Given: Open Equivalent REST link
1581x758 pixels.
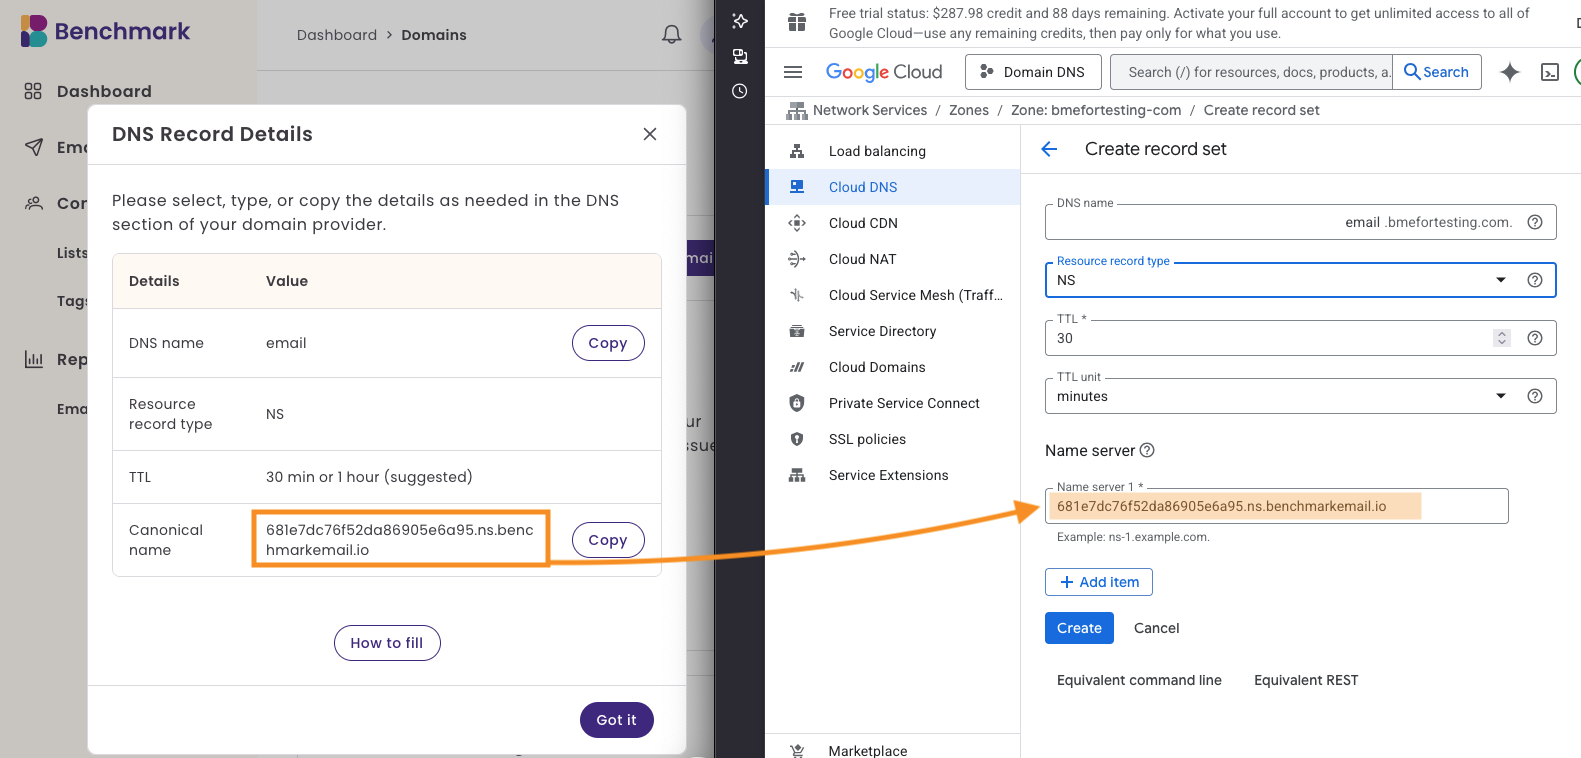Looking at the screenshot, I should [x=1306, y=680].
